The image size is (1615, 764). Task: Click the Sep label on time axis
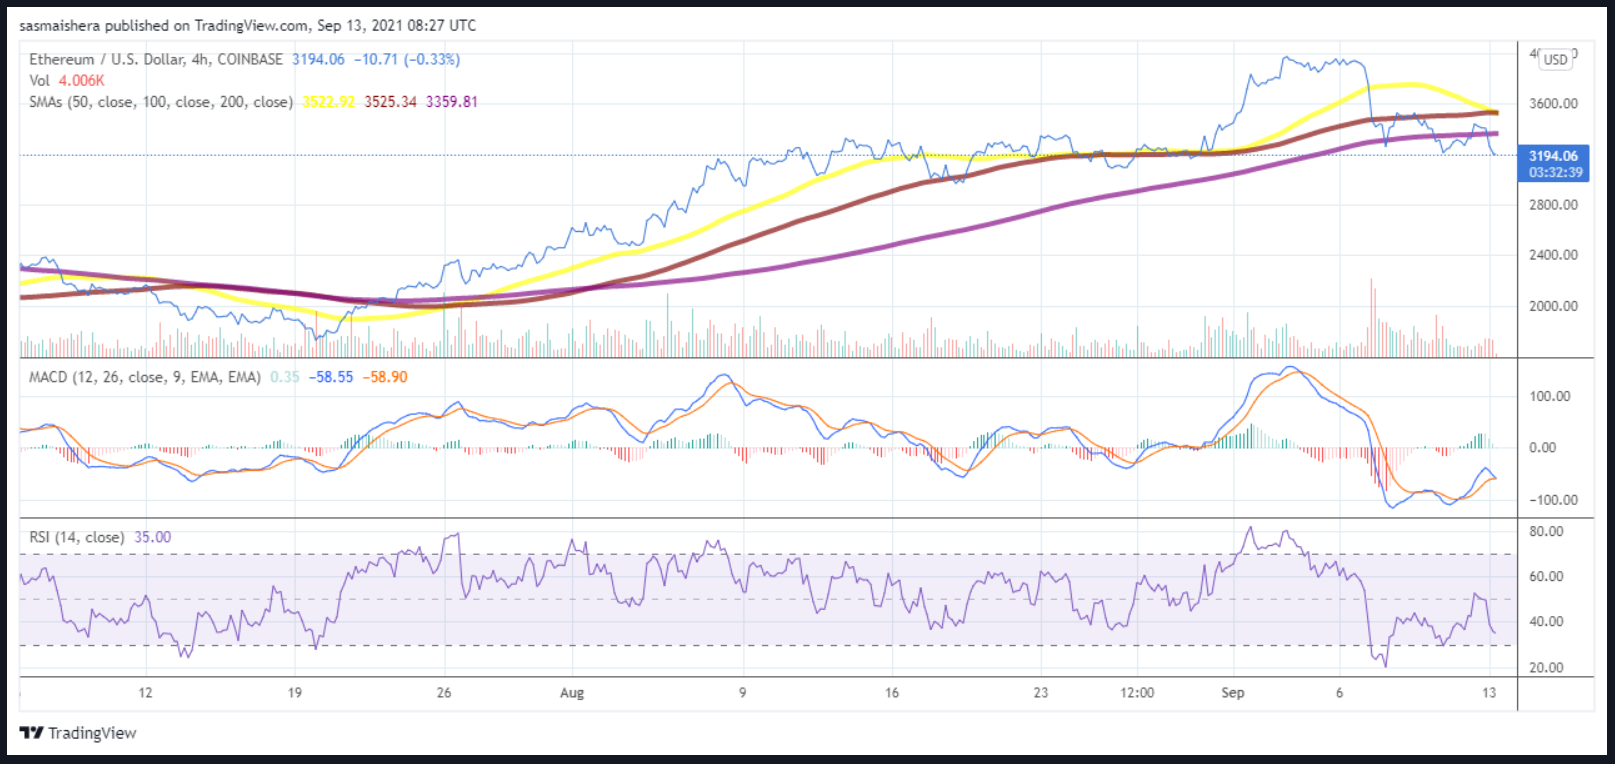point(1233,692)
